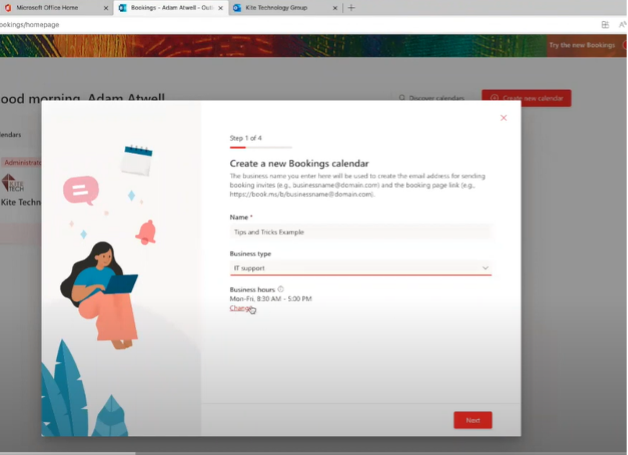Close the Create Bookings calendar dialog

503,118
